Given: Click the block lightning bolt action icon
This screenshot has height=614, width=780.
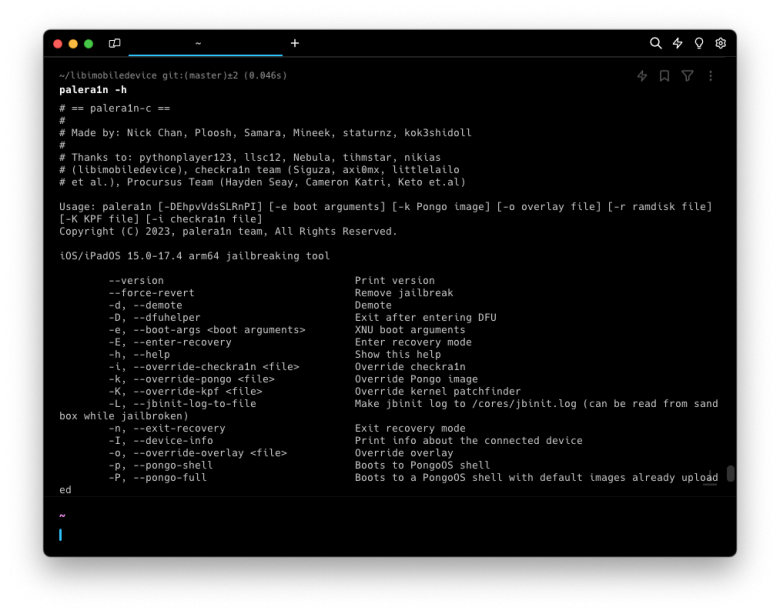Looking at the screenshot, I should pos(642,76).
